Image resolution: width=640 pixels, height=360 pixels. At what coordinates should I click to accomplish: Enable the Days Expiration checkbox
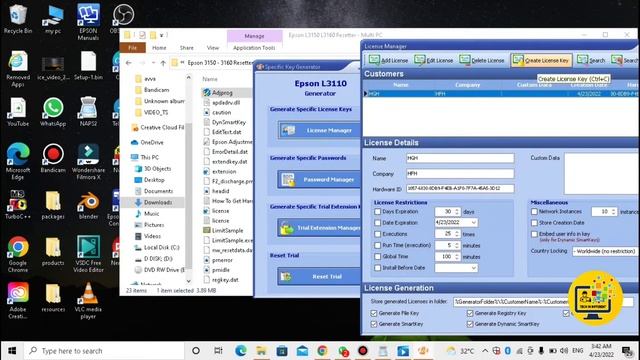tap(378, 211)
